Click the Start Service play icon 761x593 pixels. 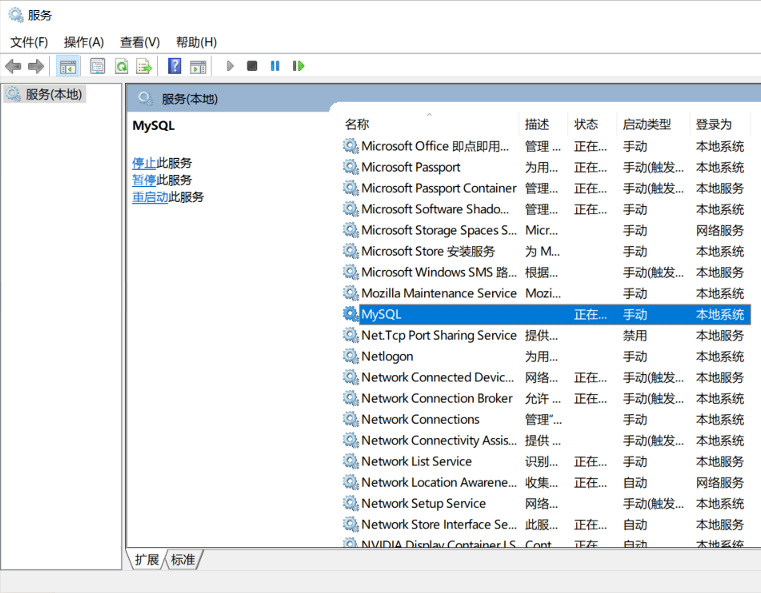[230, 66]
